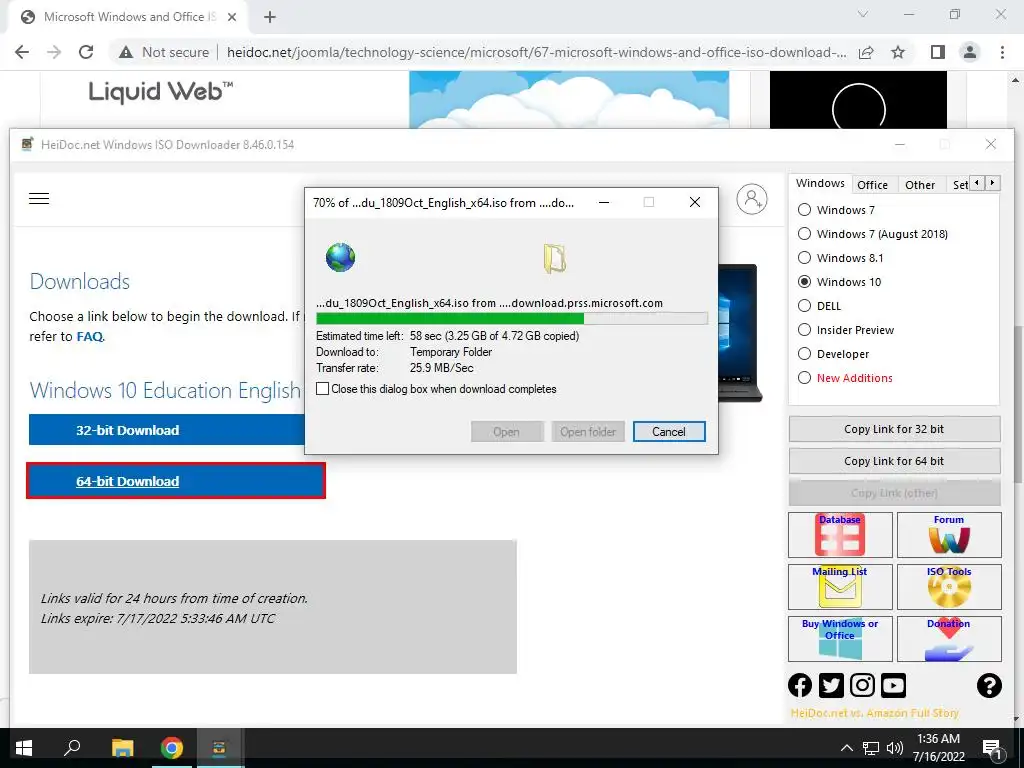Select Windows 7 (August 2018) option
1024x768 pixels.
805,234
